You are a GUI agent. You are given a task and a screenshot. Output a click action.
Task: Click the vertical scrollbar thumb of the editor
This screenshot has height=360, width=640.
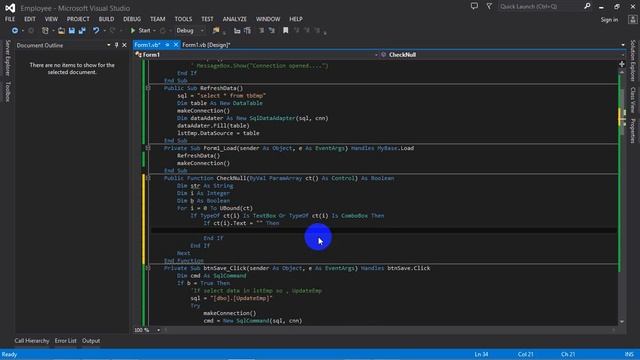coord(622,112)
